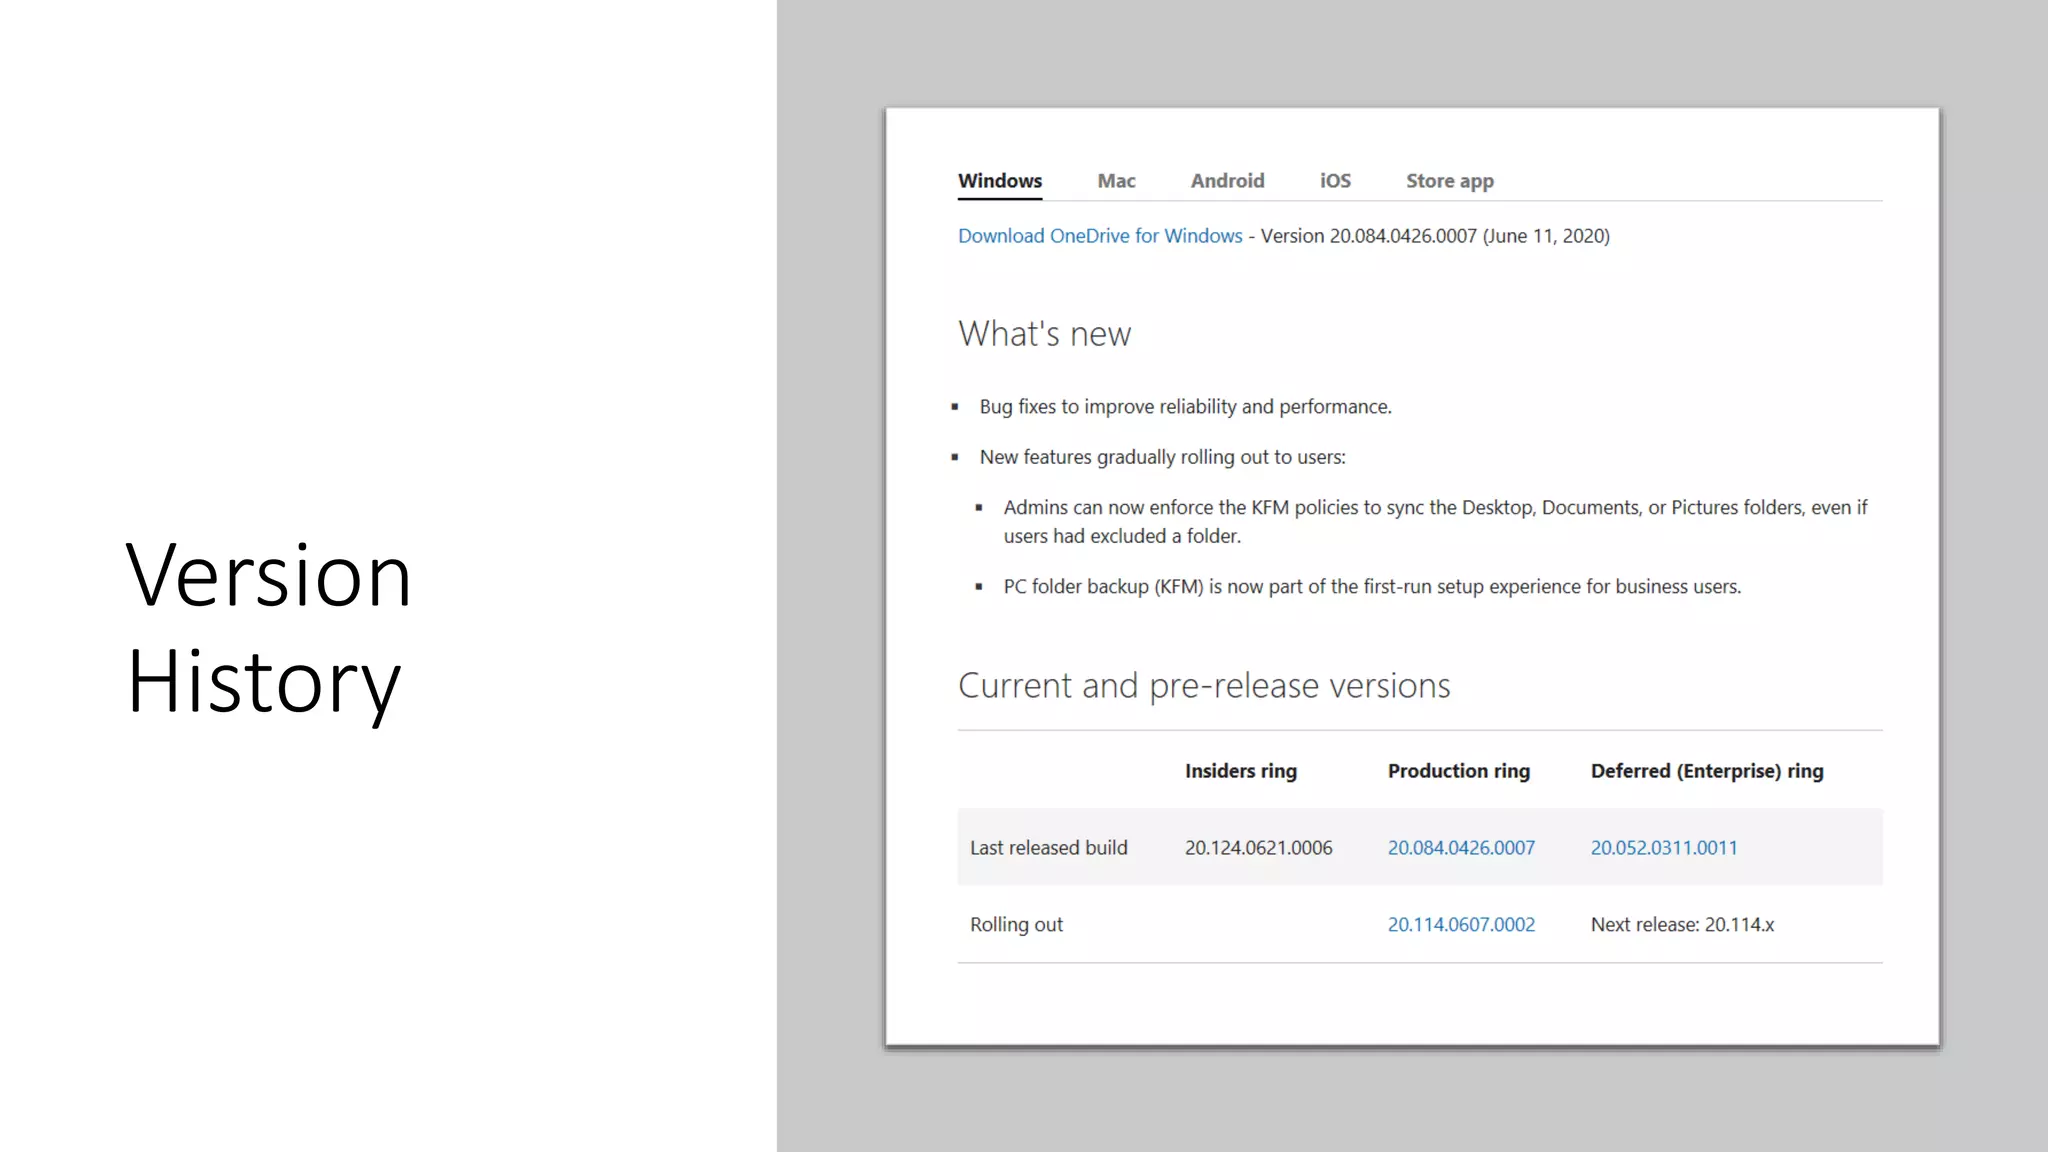Click Insiders build number 20.124.0621.0006
The height and width of the screenshot is (1152, 2048).
[x=1258, y=848]
